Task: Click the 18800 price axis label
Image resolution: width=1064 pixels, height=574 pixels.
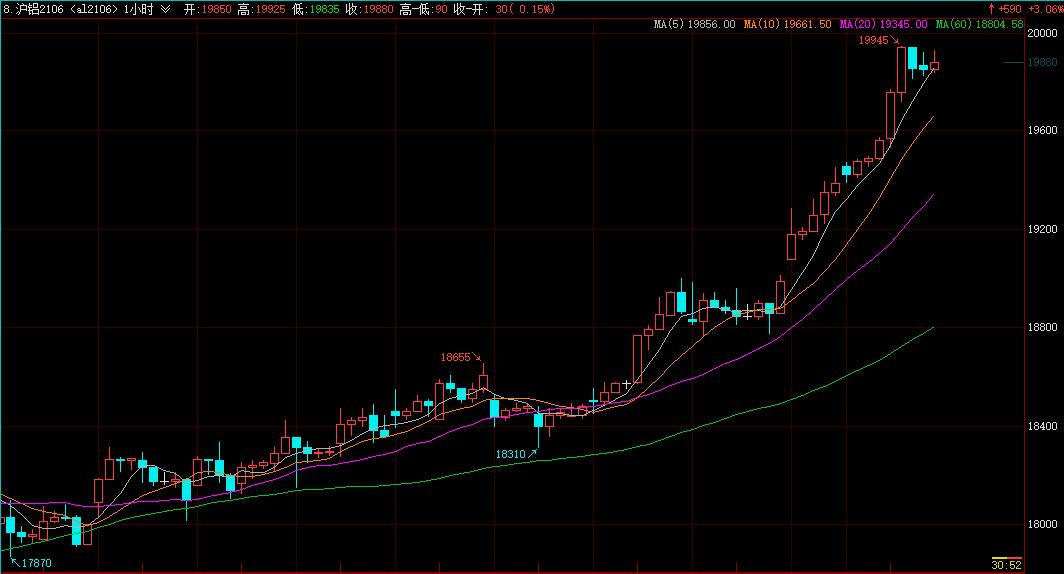Action: tap(1041, 327)
